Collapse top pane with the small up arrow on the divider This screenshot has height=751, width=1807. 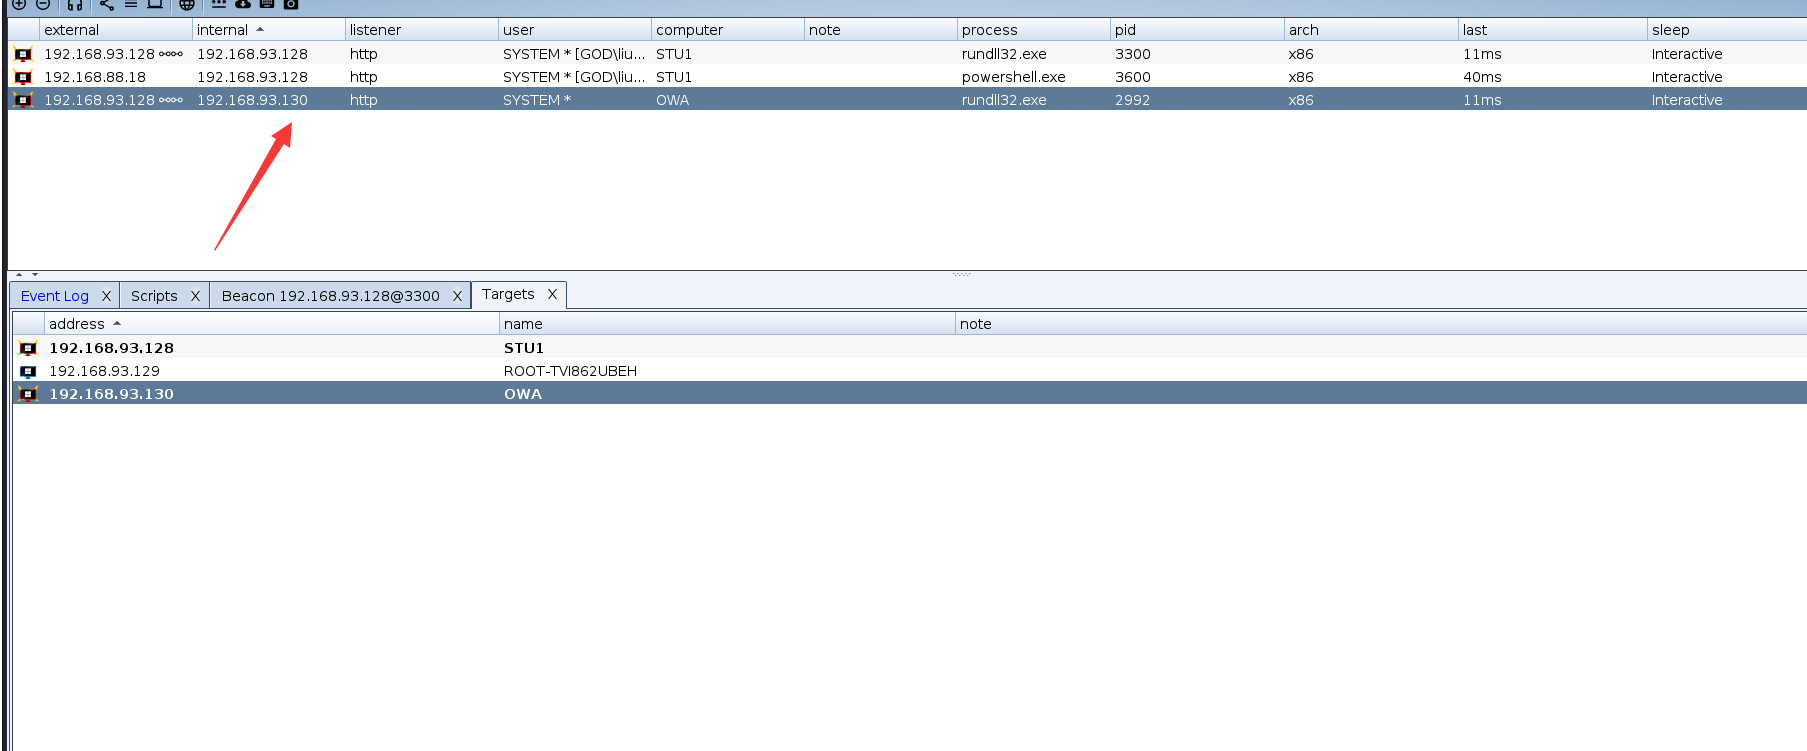[x=19, y=274]
